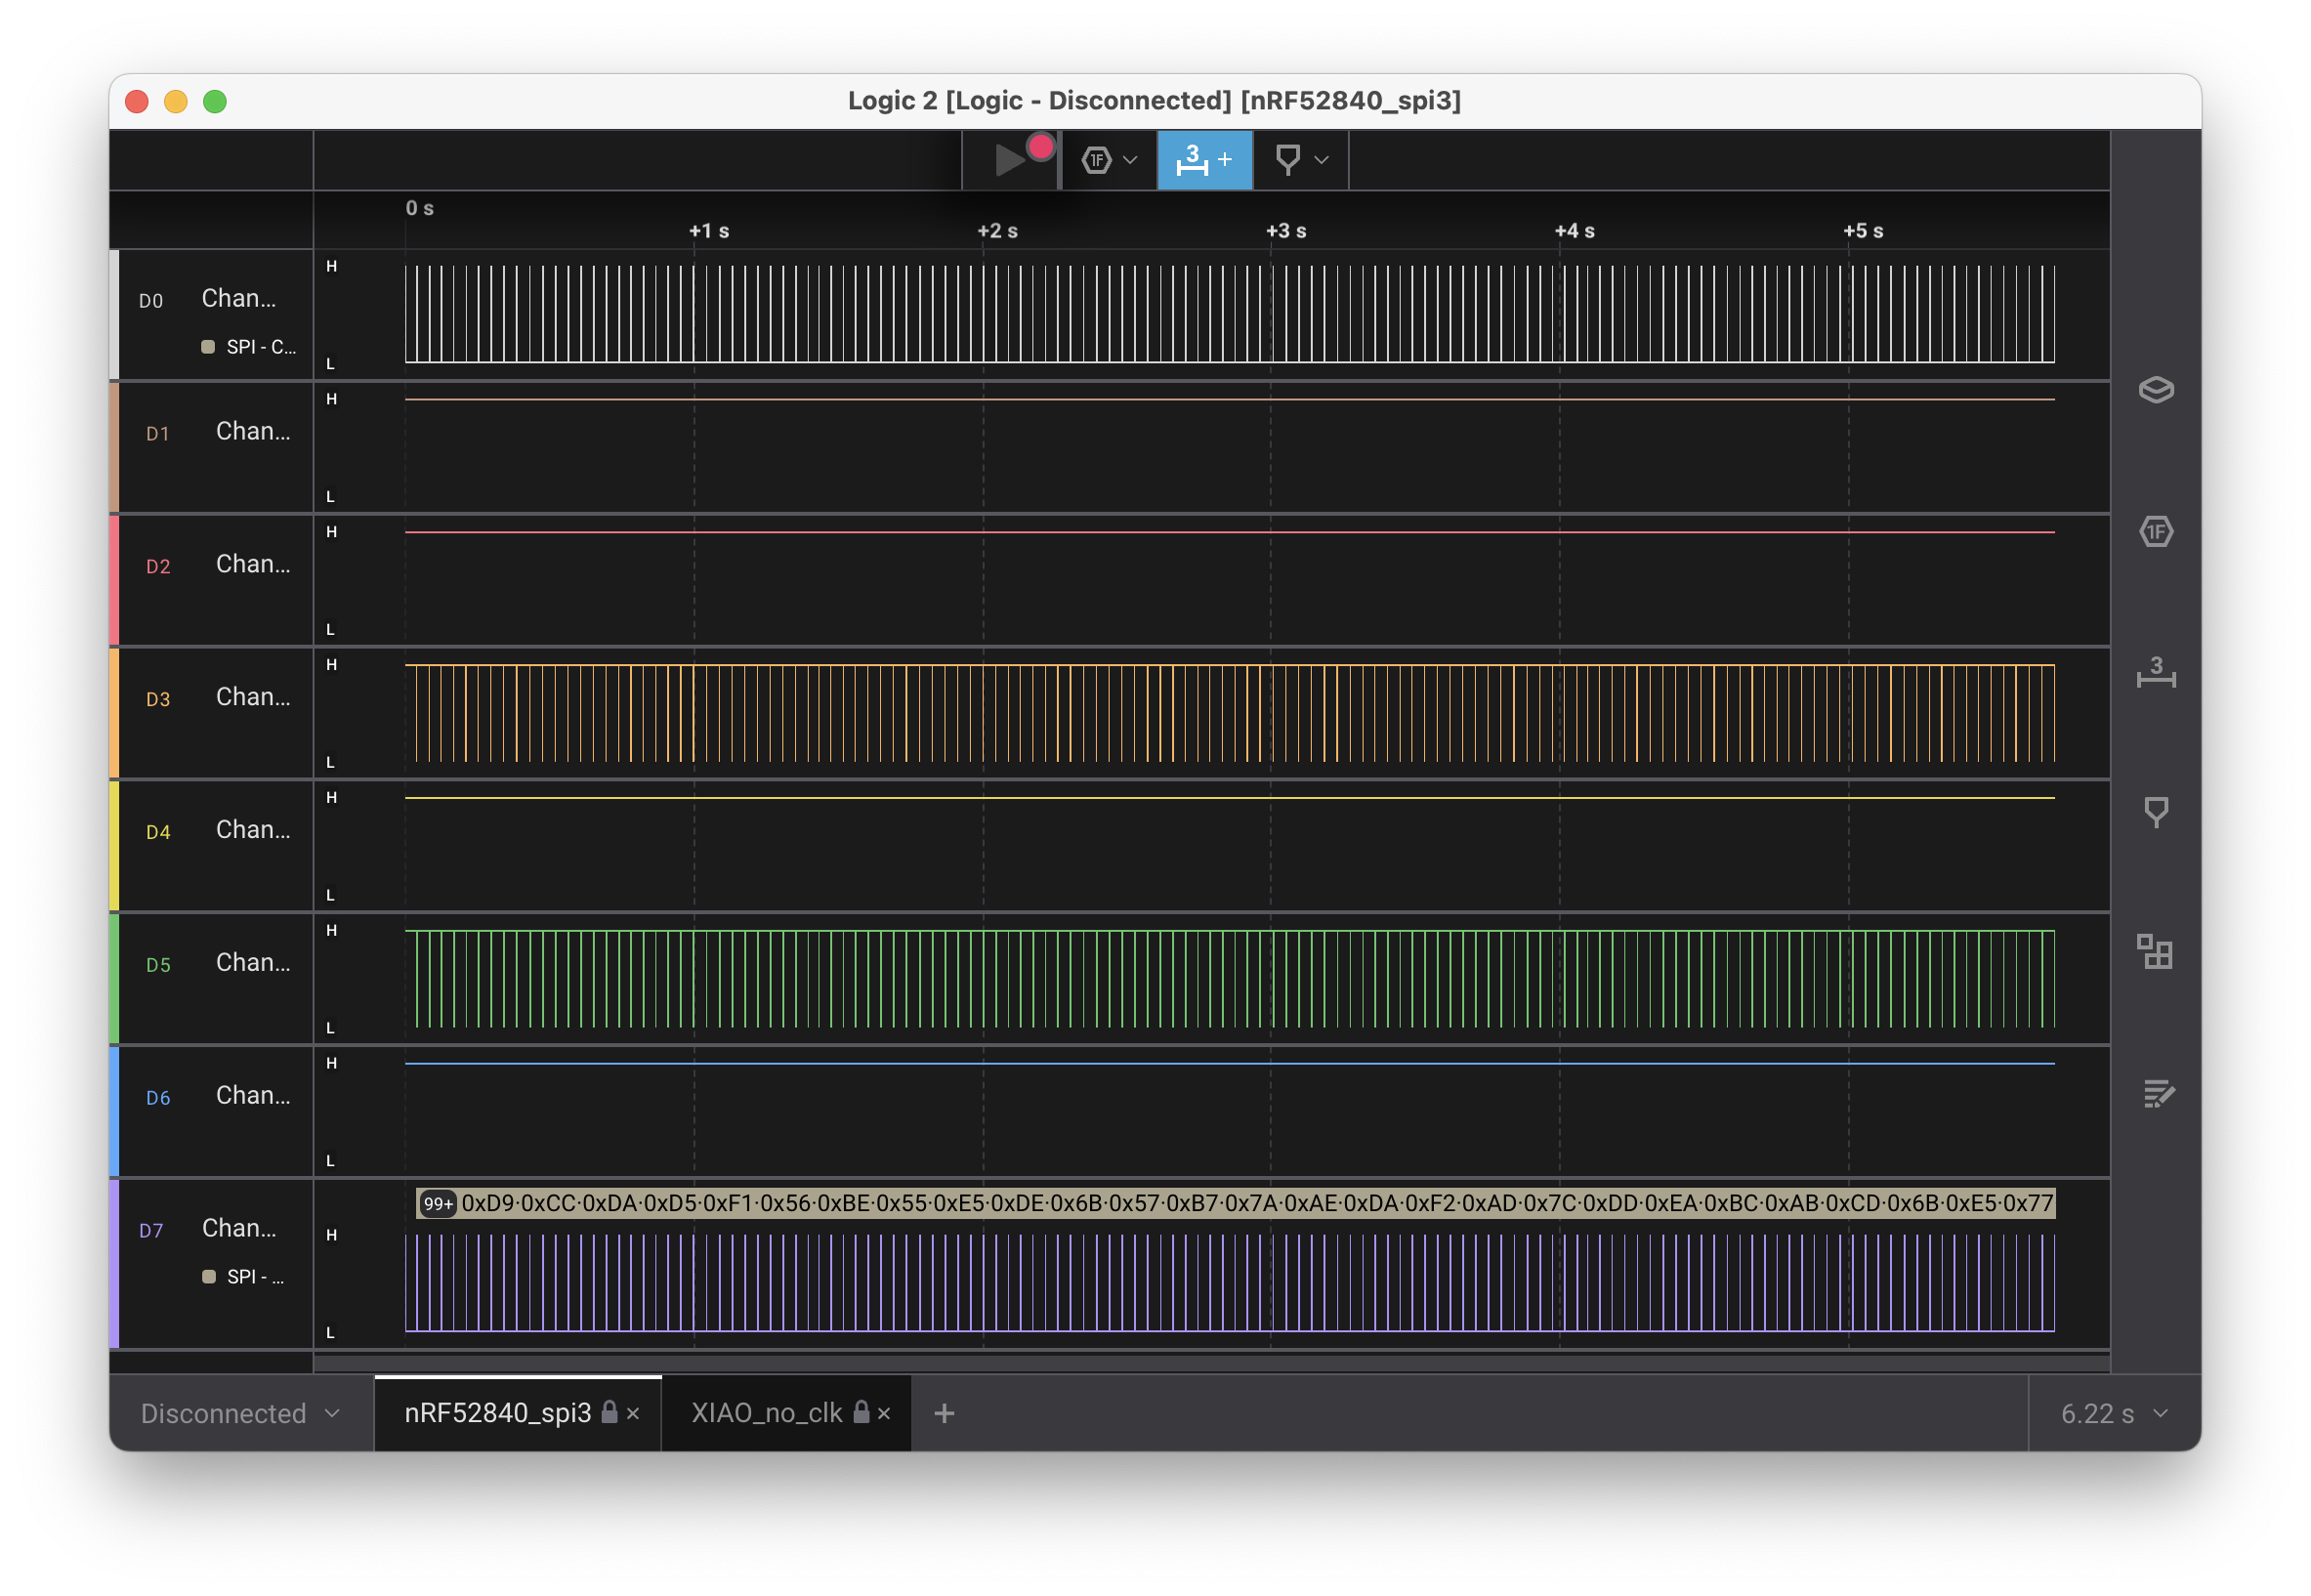
Task: Click the D0 clock waveform
Action: click(1229, 314)
